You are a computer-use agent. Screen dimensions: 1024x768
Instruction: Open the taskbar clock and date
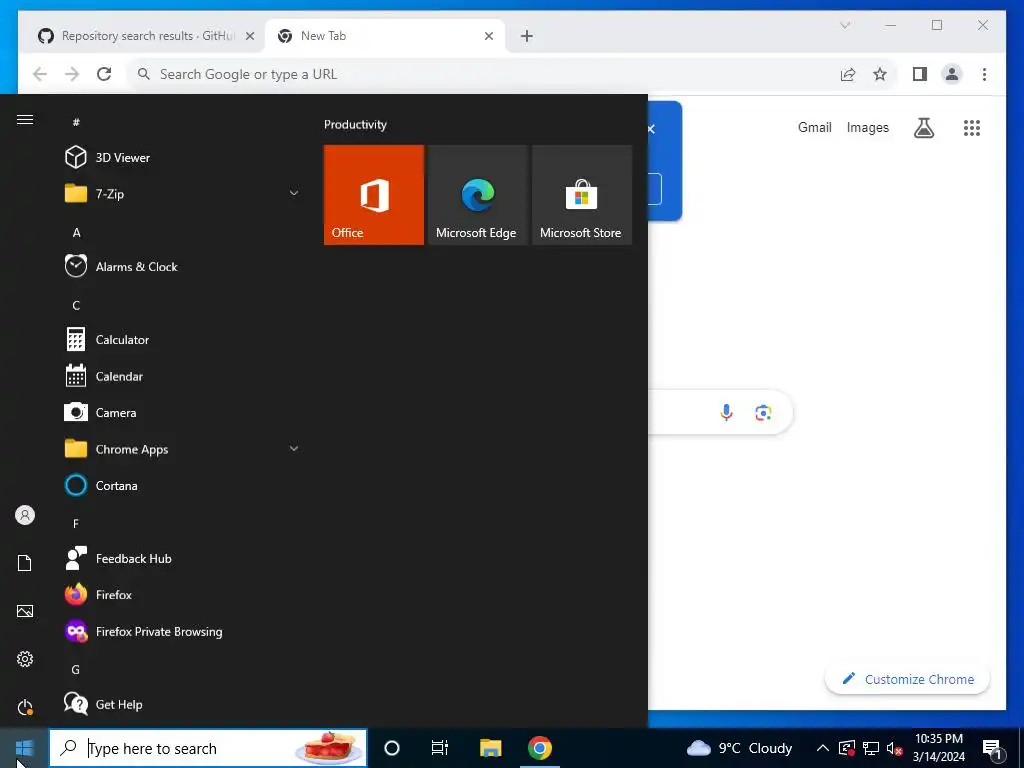pos(938,748)
